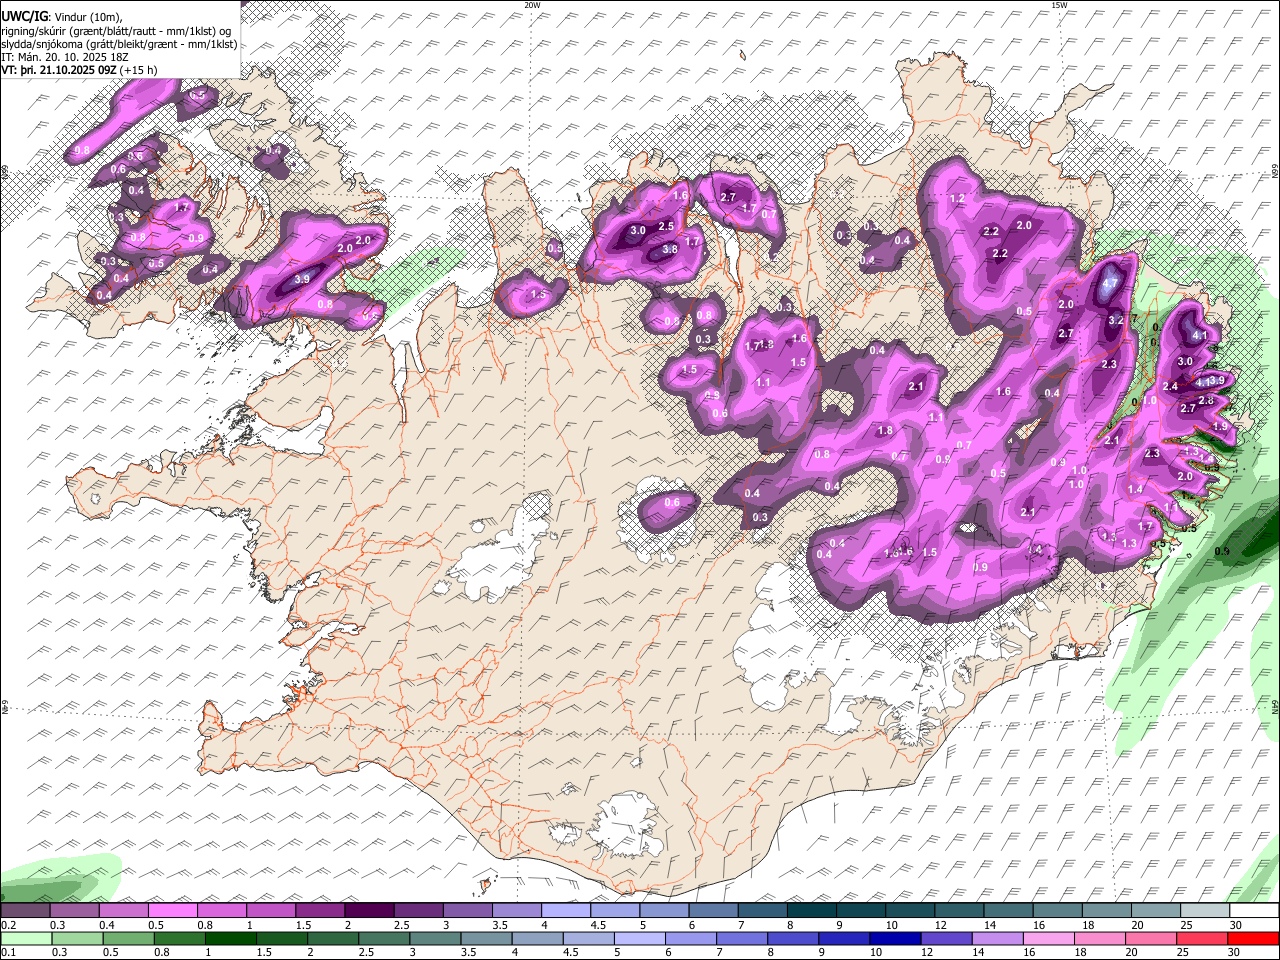Click the 0.2 label in the upper legend

click(8, 925)
